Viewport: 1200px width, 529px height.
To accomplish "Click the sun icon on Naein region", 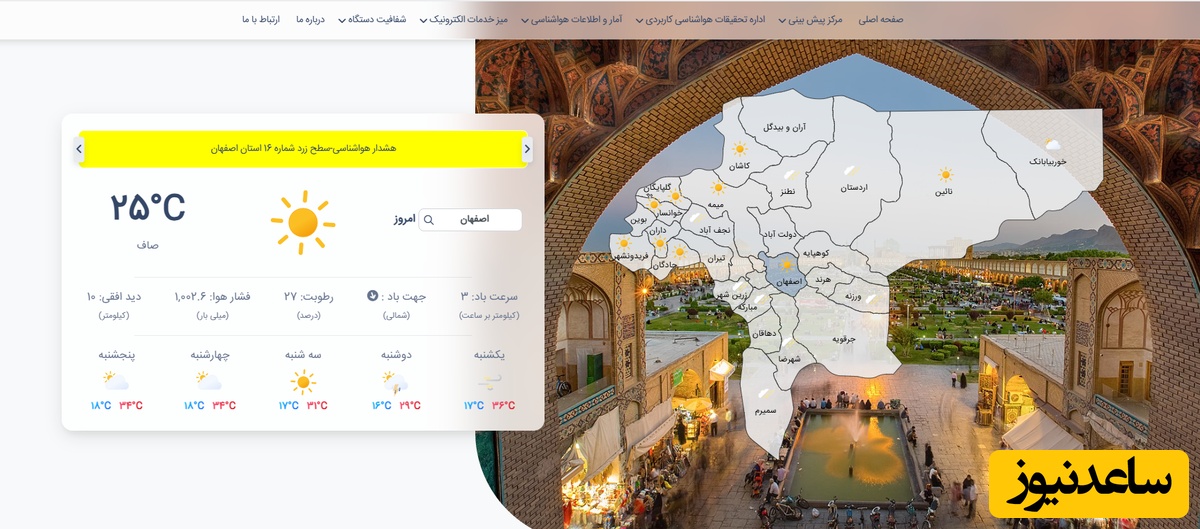I will click(x=944, y=175).
